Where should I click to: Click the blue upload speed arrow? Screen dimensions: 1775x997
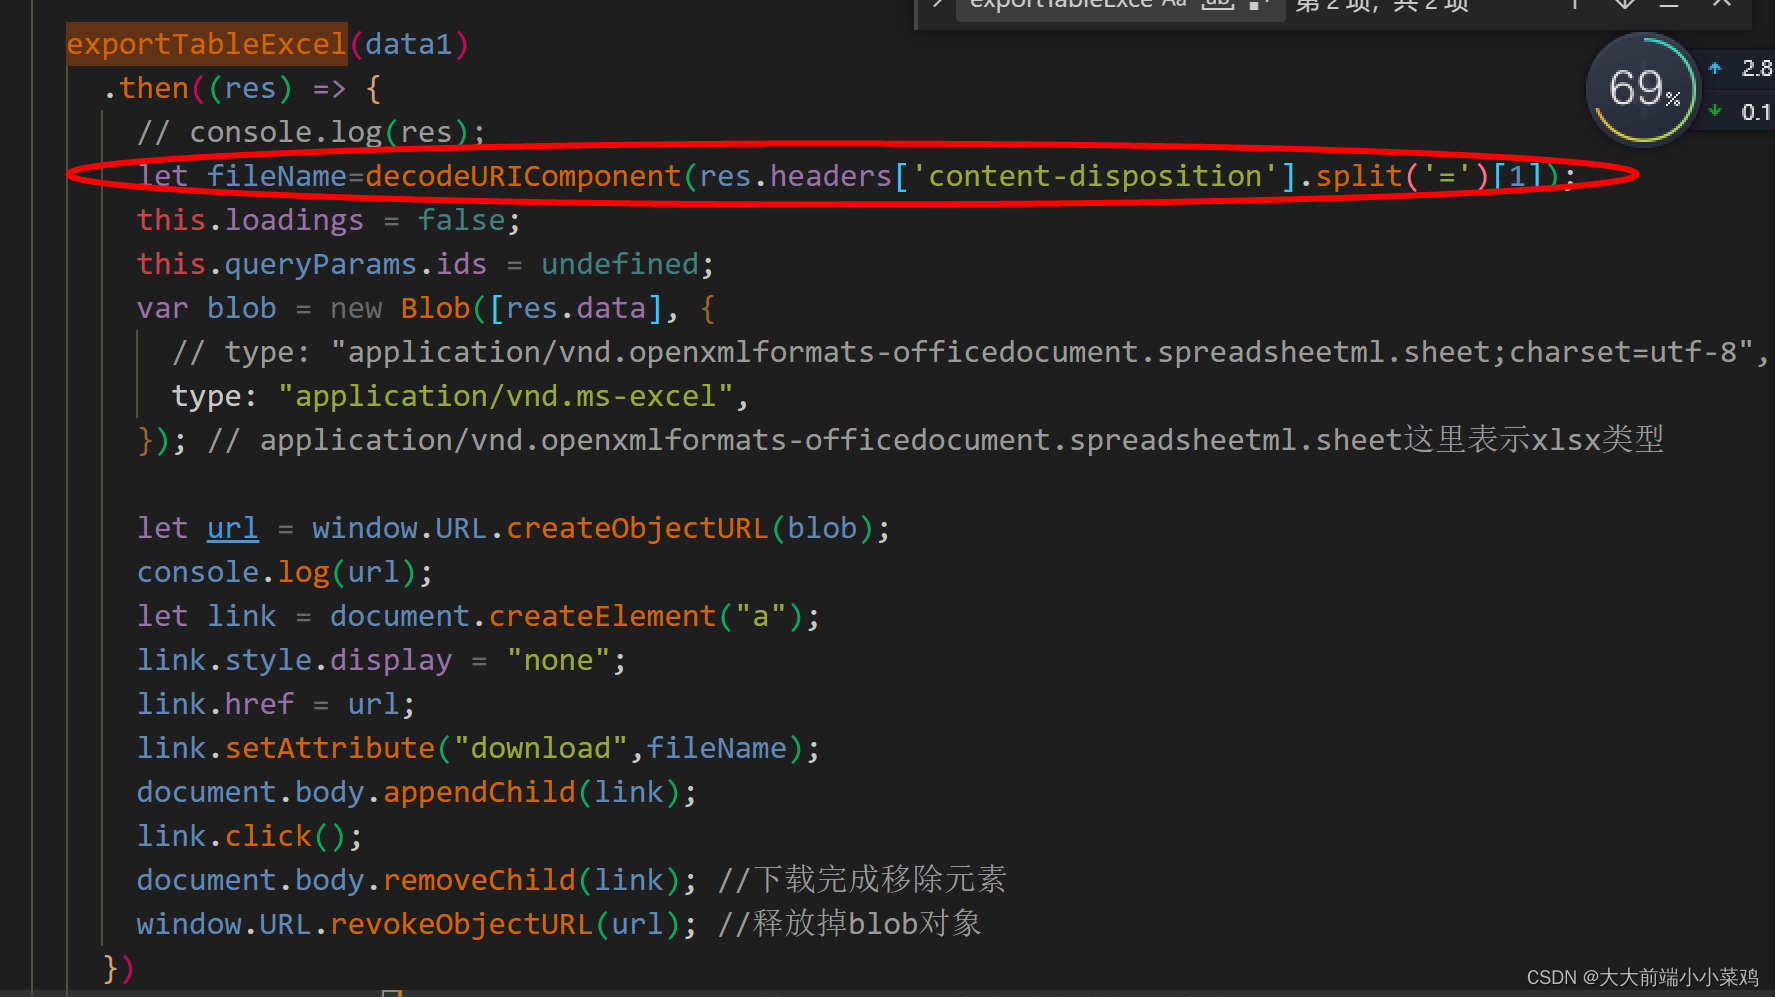tap(1714, 68)
